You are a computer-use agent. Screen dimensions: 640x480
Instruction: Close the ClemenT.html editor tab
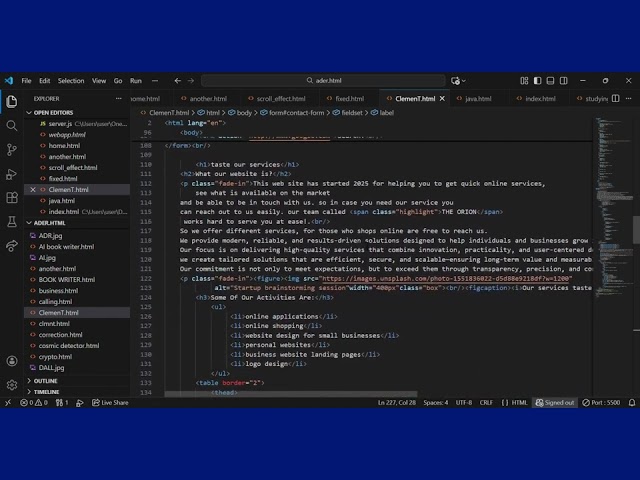[x=442, y=98]
